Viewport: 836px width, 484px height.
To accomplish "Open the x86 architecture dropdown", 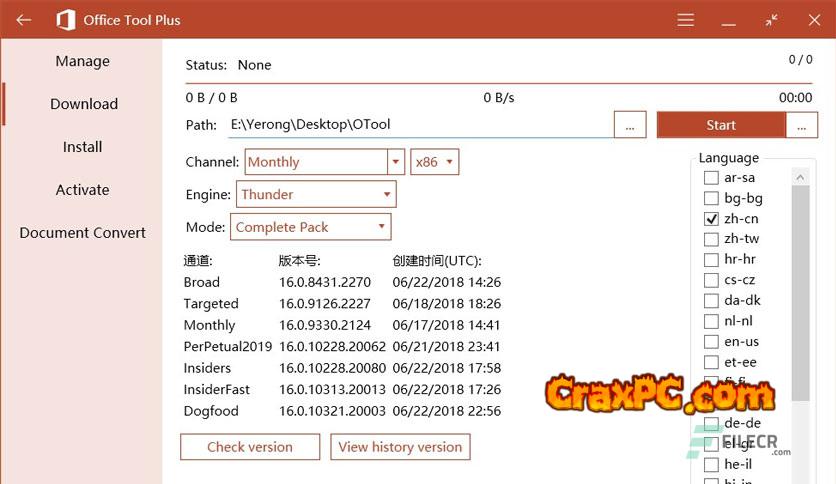I will (x=435, y=162).
